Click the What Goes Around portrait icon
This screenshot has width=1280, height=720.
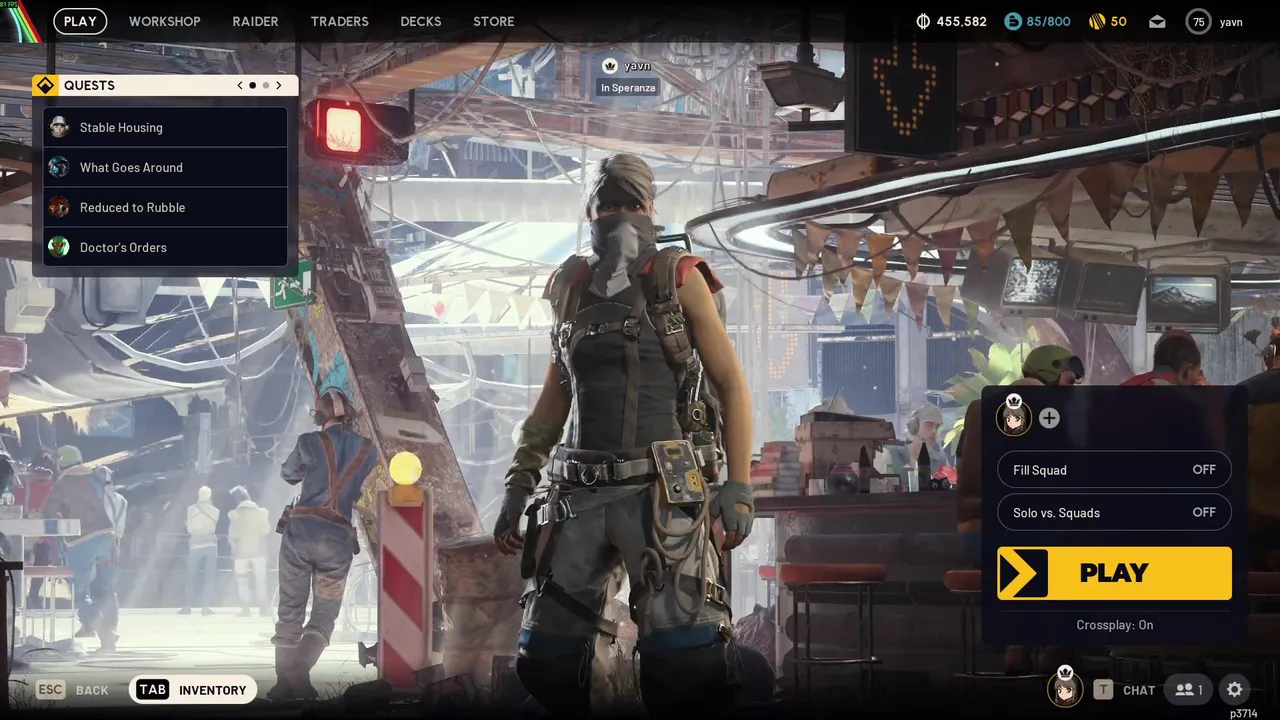point(59,167)
